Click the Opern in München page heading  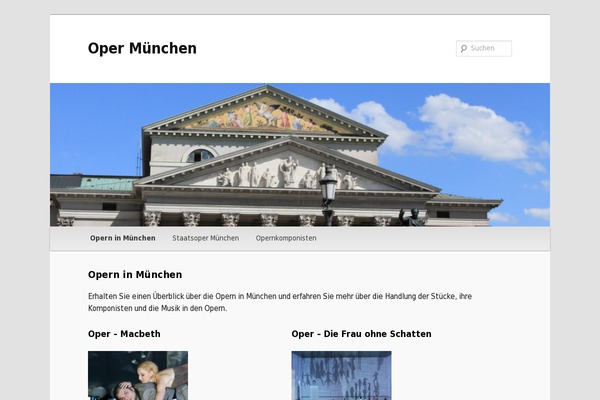[135, 274]
